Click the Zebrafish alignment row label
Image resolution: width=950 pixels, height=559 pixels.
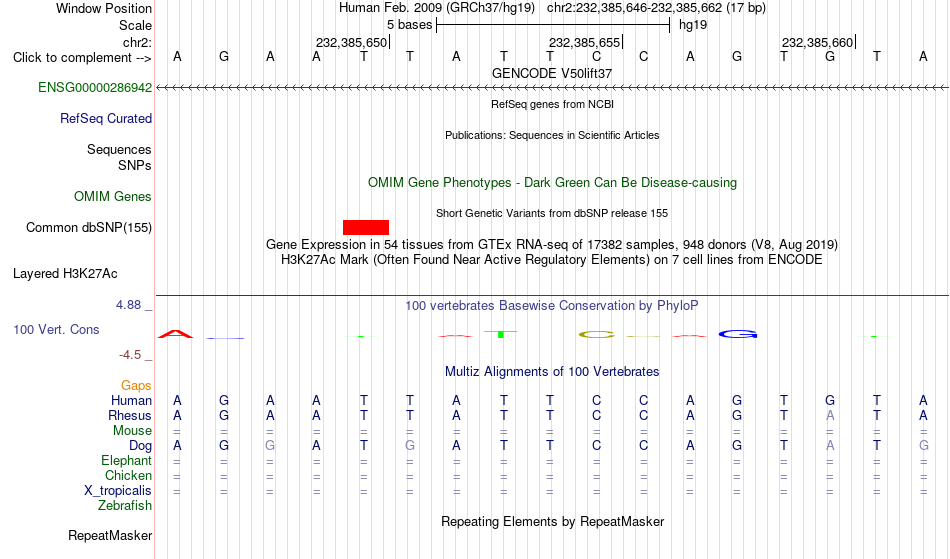pos(125,505)
